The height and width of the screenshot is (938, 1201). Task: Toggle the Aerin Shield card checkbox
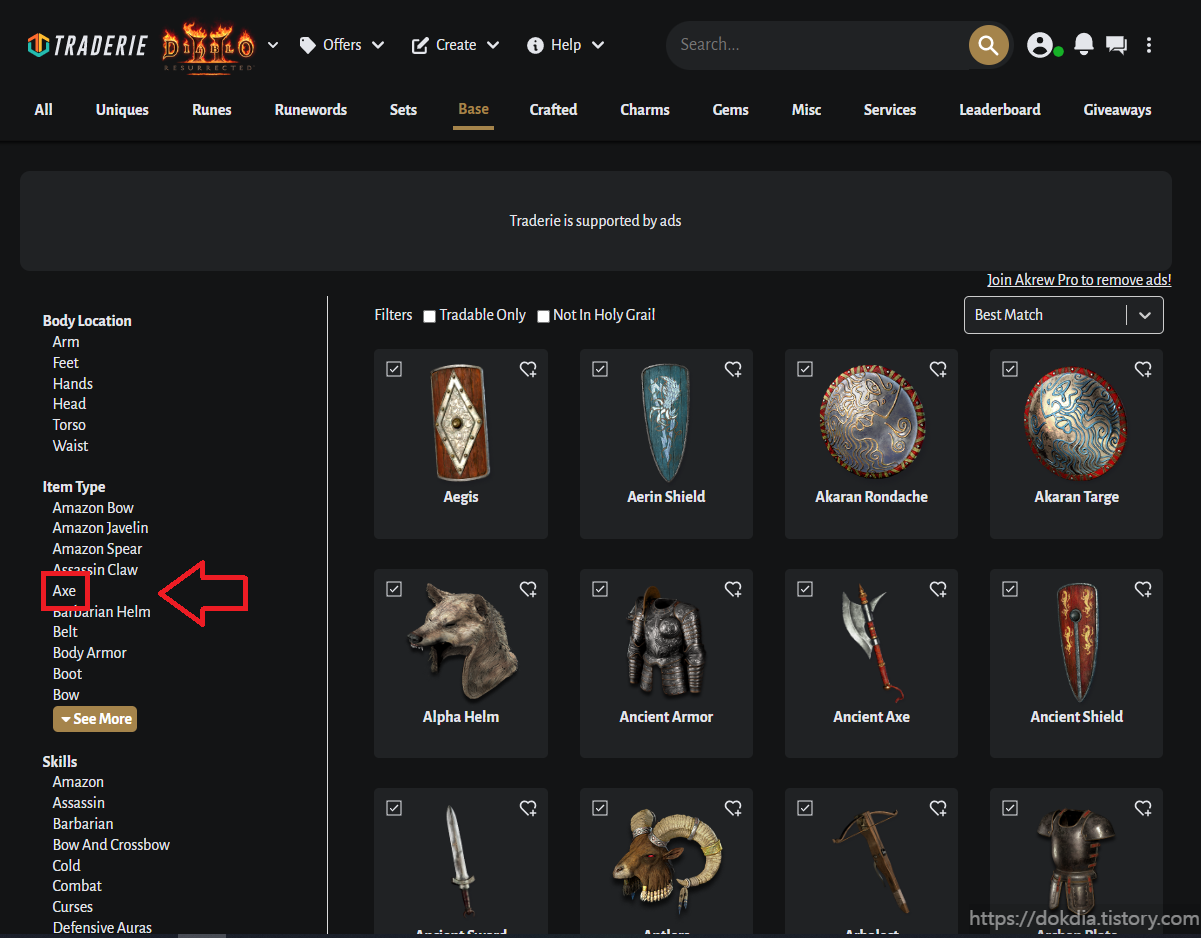coord(599,369)
